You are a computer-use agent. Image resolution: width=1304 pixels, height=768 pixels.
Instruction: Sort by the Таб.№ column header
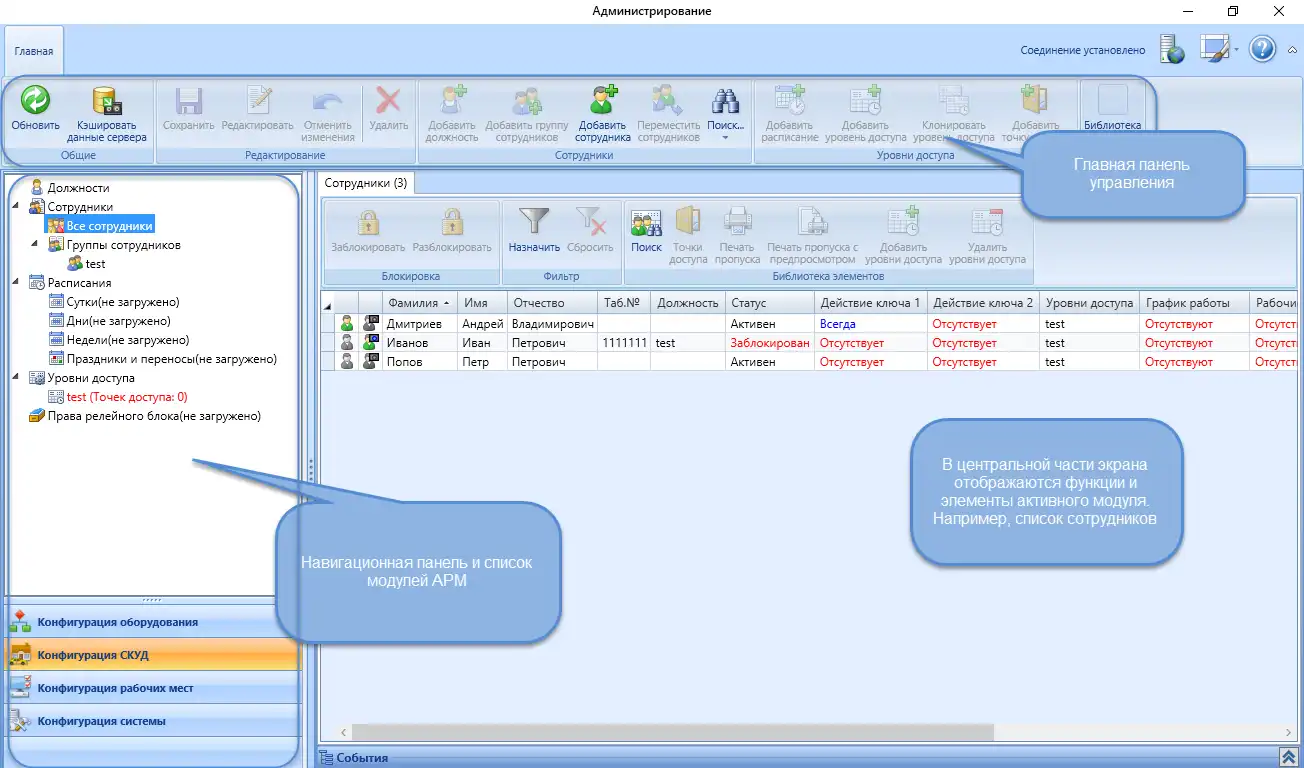624,302
